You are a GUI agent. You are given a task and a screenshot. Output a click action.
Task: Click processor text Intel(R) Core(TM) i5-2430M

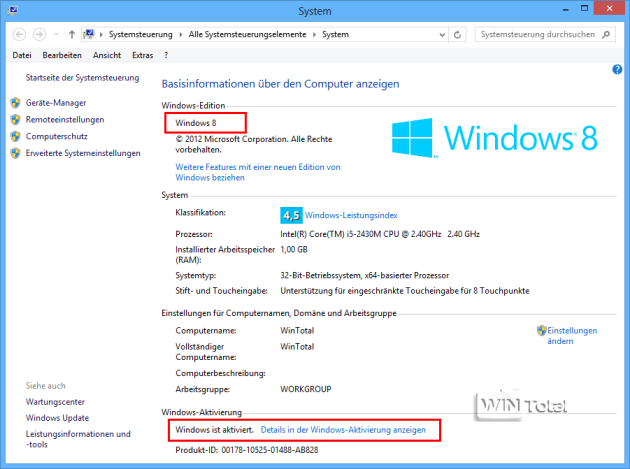click(x=380, y=234)
